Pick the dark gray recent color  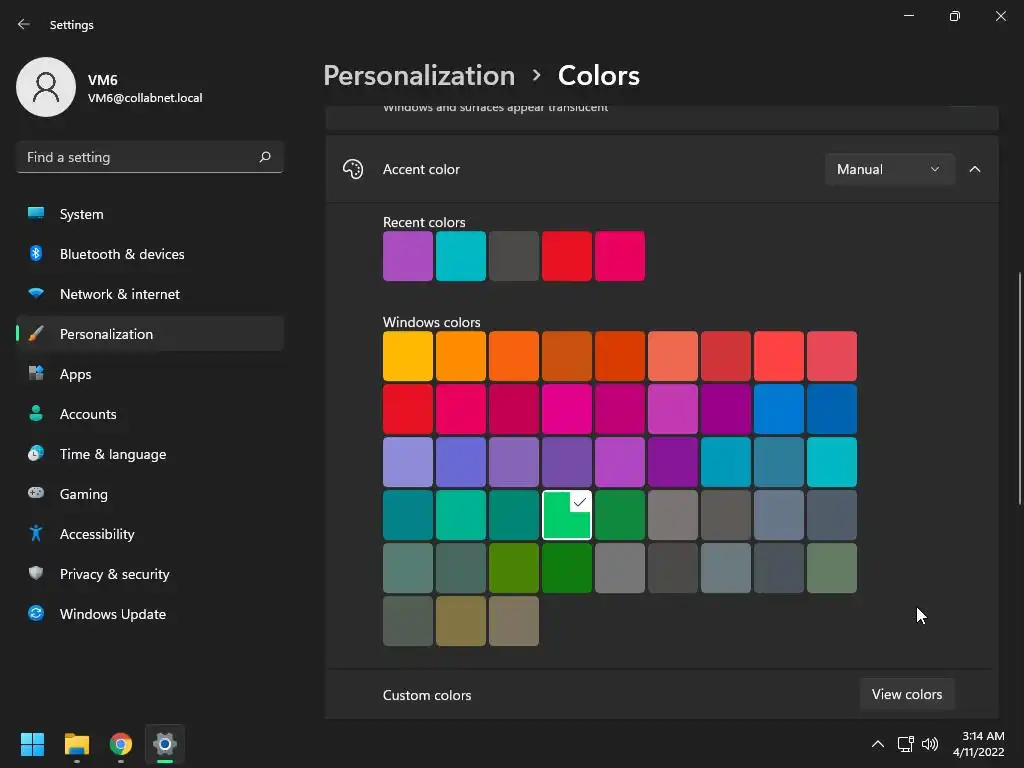[514, 256]
